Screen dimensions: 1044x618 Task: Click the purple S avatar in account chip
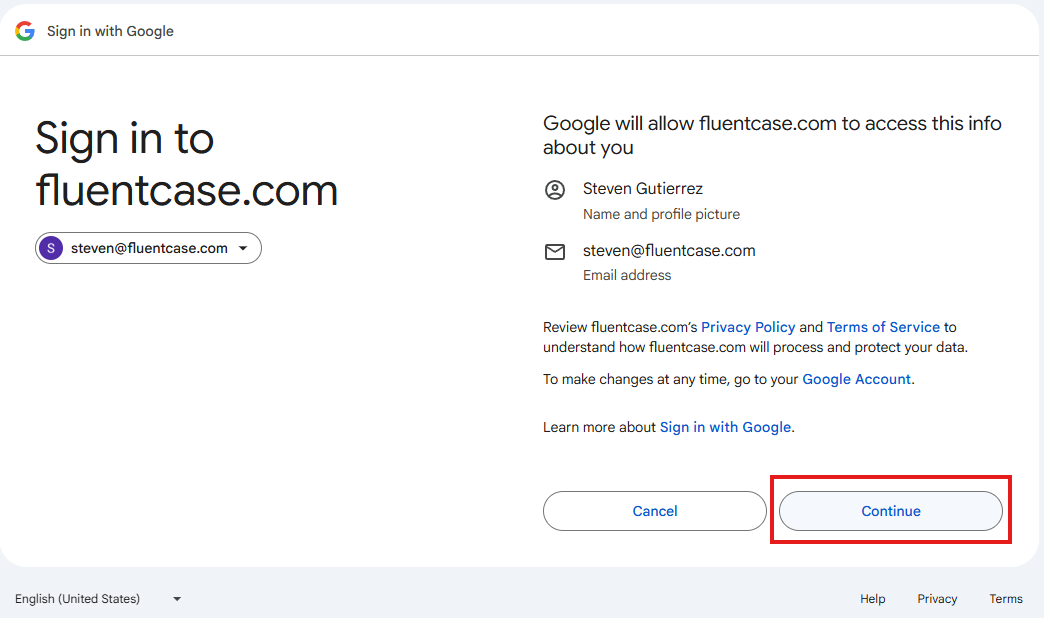pyautogui.click(x=51, y=248)
